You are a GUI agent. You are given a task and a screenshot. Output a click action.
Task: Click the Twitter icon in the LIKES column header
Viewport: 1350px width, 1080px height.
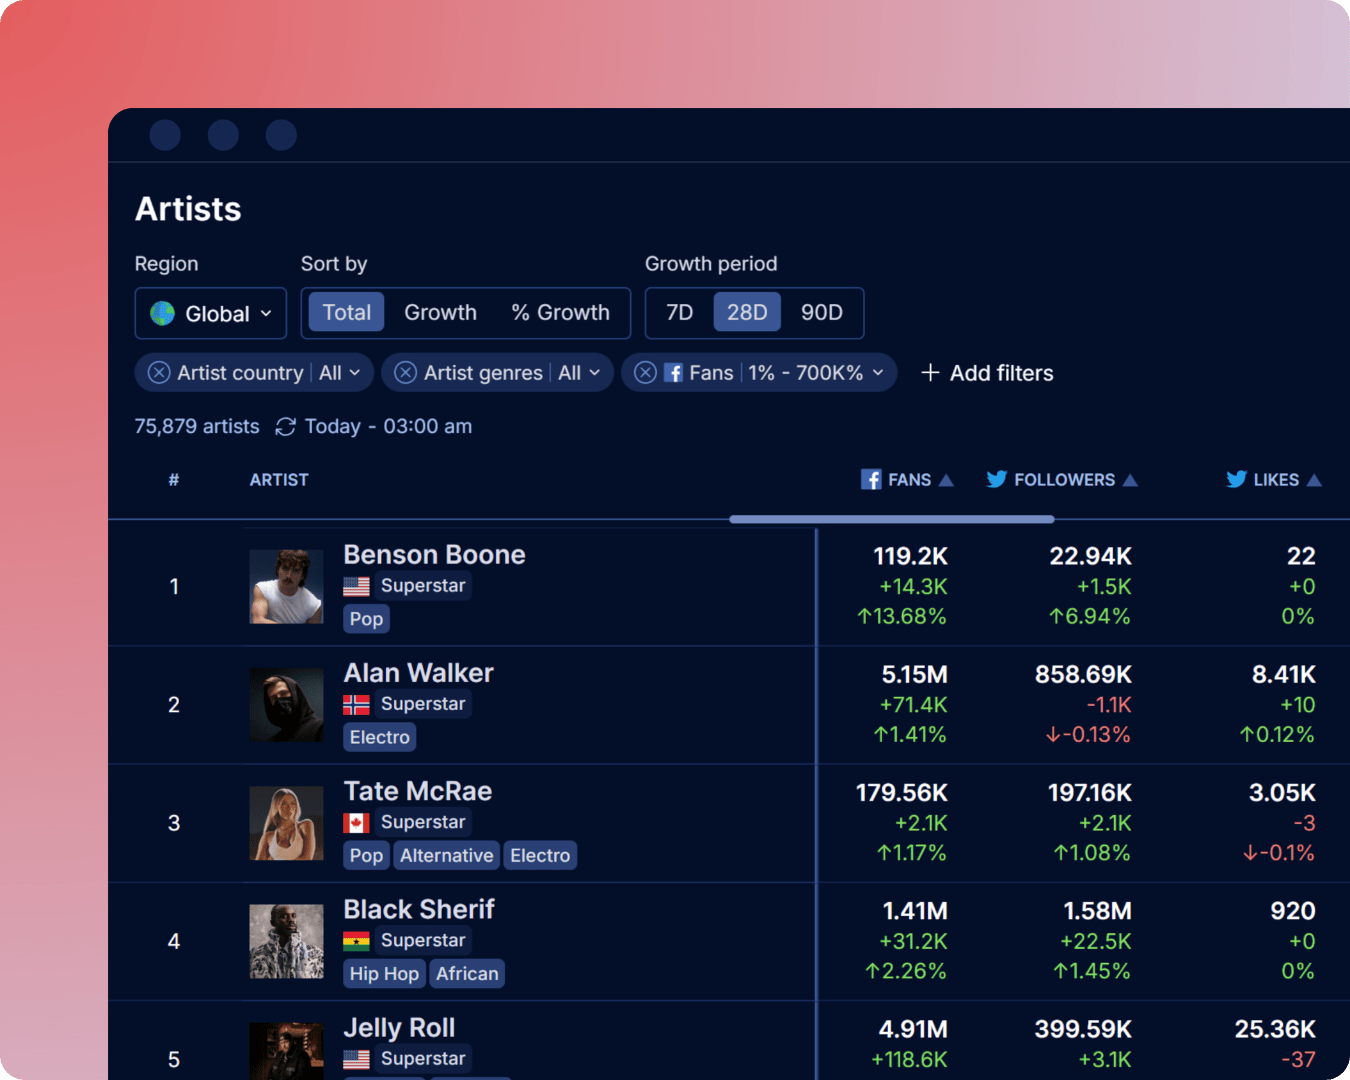[x=1236, y=479]
